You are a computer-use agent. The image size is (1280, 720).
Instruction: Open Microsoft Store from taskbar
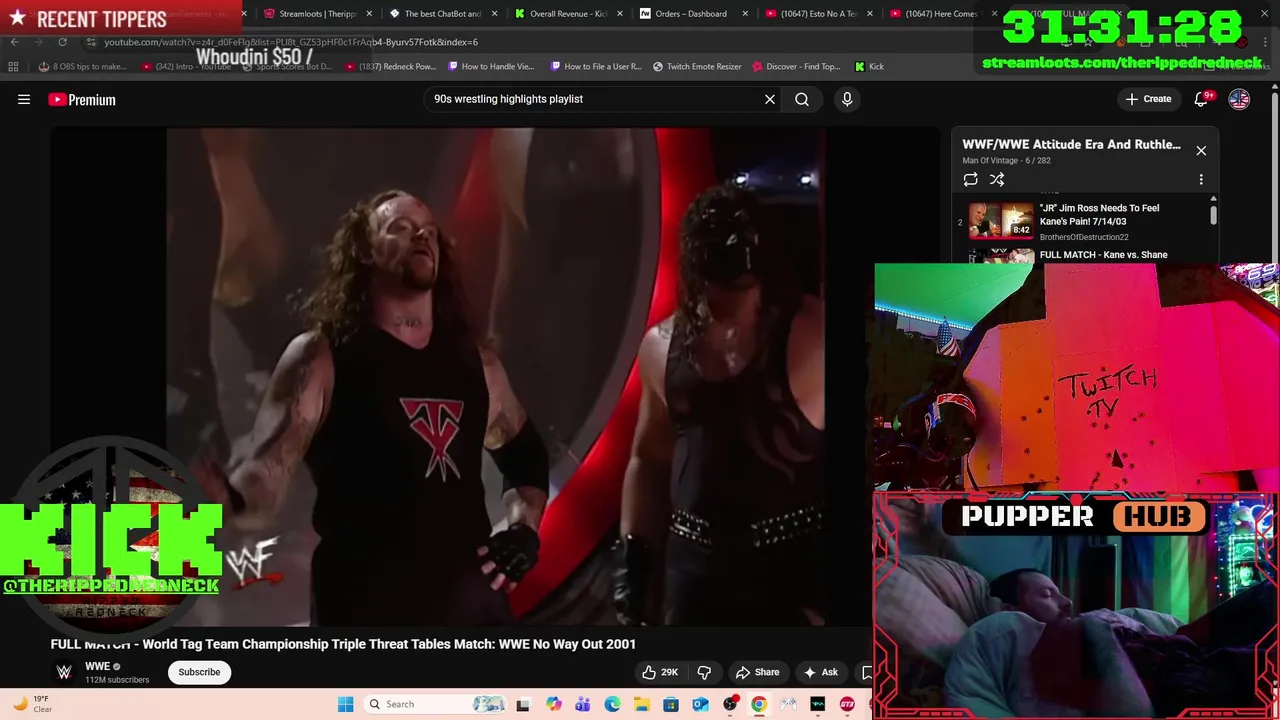(671, 704)
